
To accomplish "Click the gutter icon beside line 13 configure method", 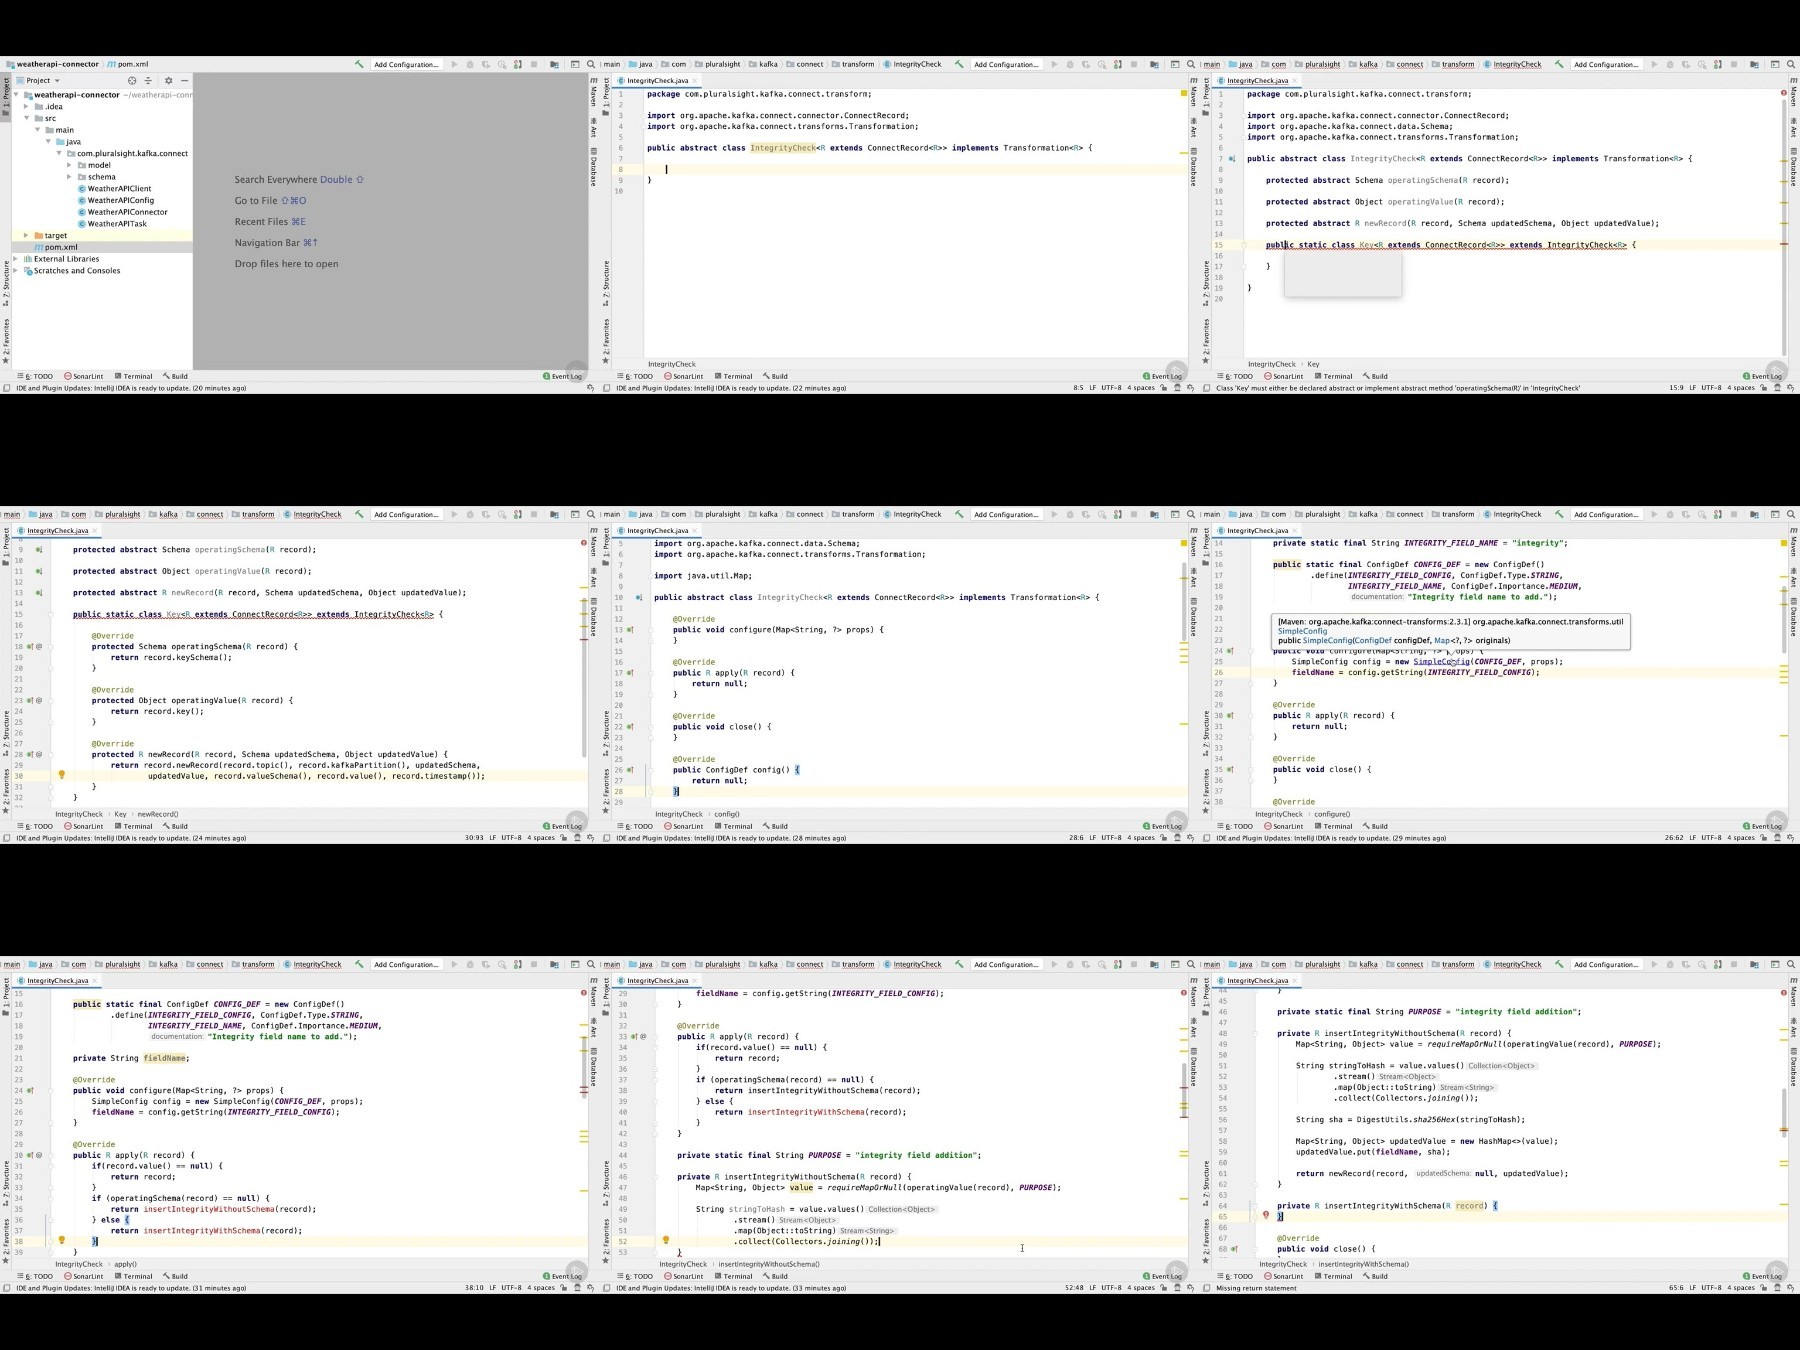I will click(x=631, y=629).
